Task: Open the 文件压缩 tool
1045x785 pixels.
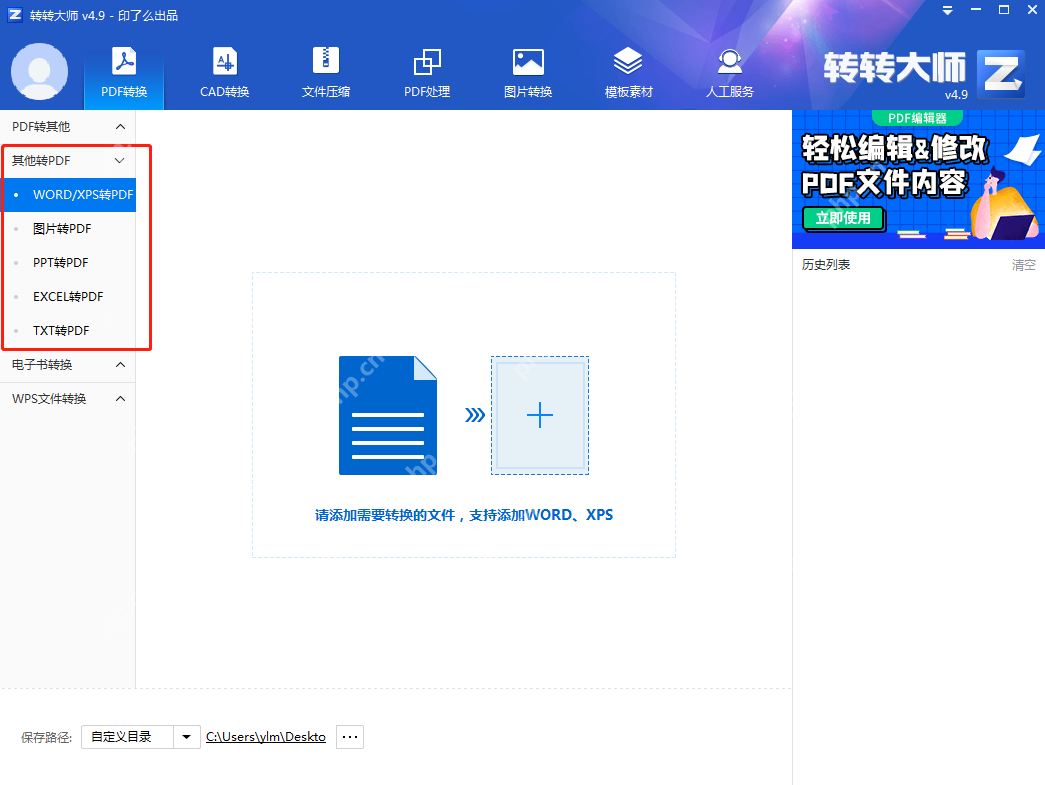Action: [x=326, y=73]
